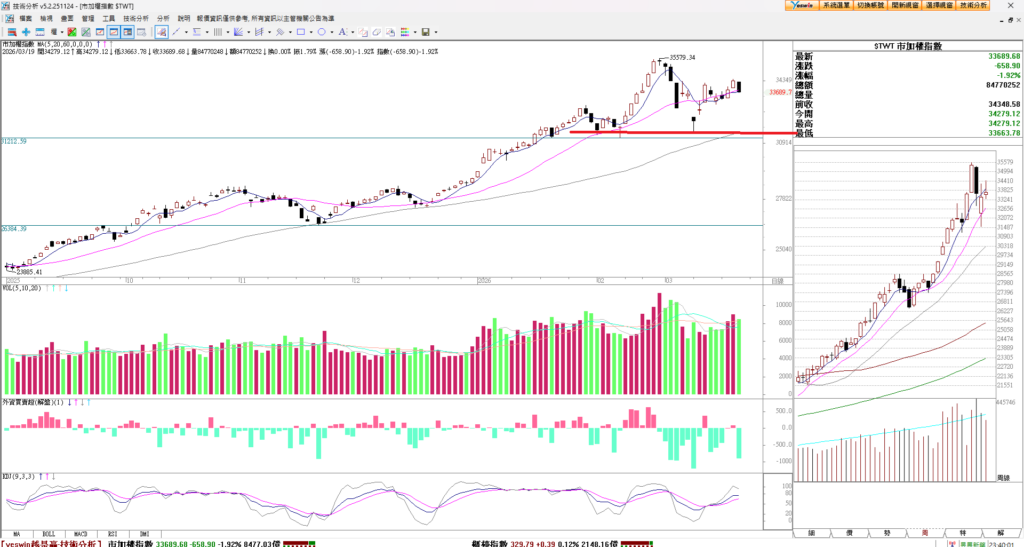Select the crosshair cursor tool in toolbar

click(x=26, y=32)
